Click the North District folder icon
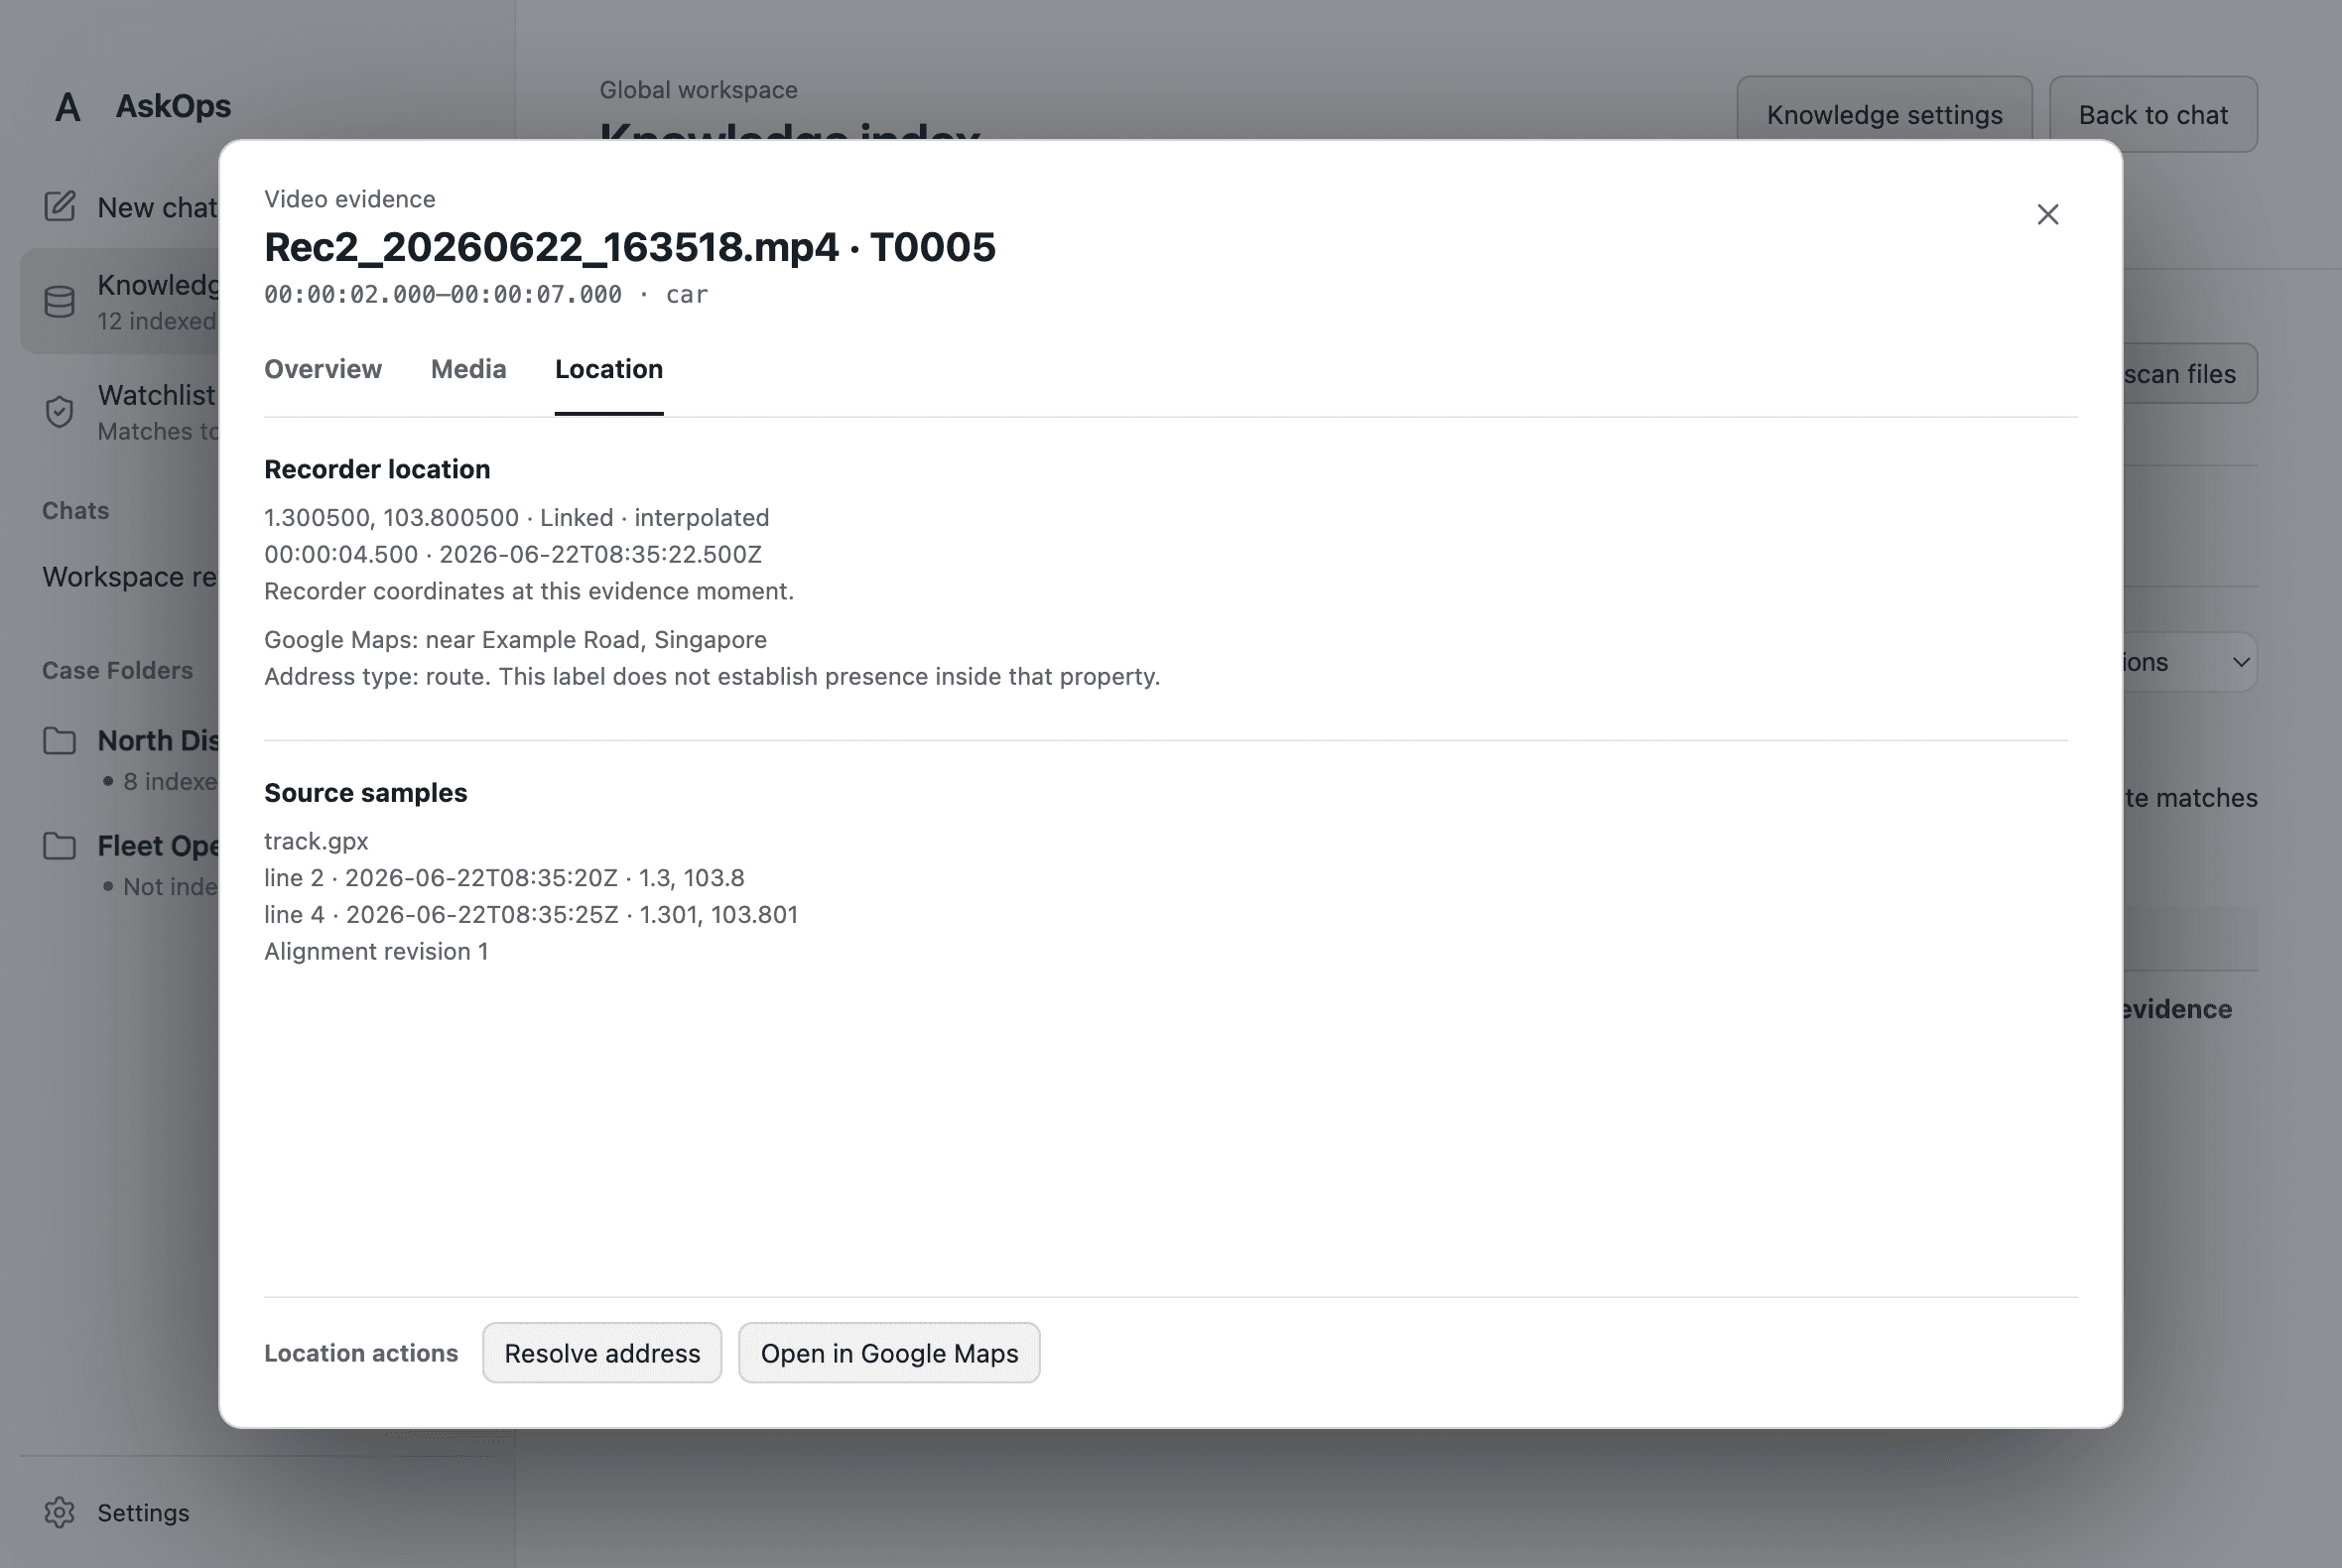2342x1568 pixels. pyautogui.click(x=60, y=740)
